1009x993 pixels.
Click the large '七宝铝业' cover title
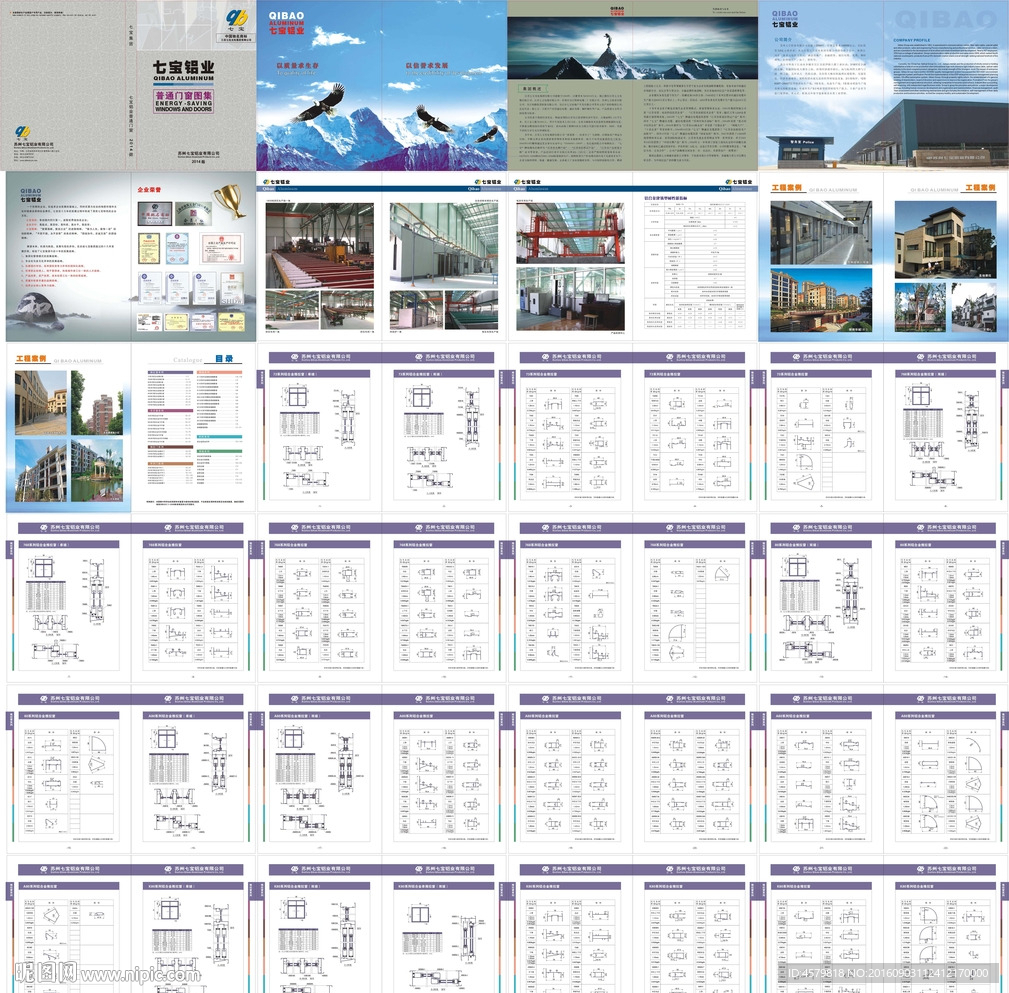pos(183,67)
